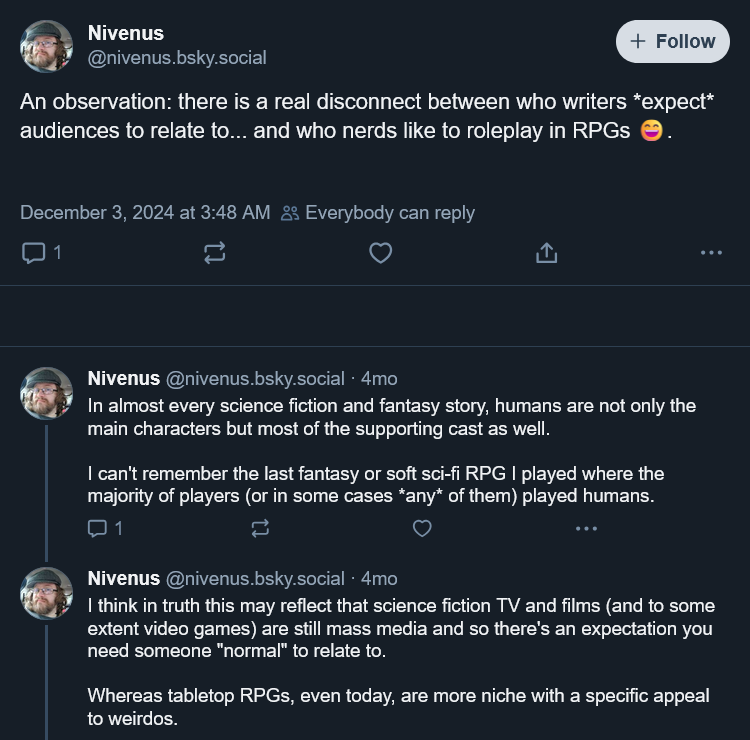
Task: Like the main post with heart
Action: (380, 253)
